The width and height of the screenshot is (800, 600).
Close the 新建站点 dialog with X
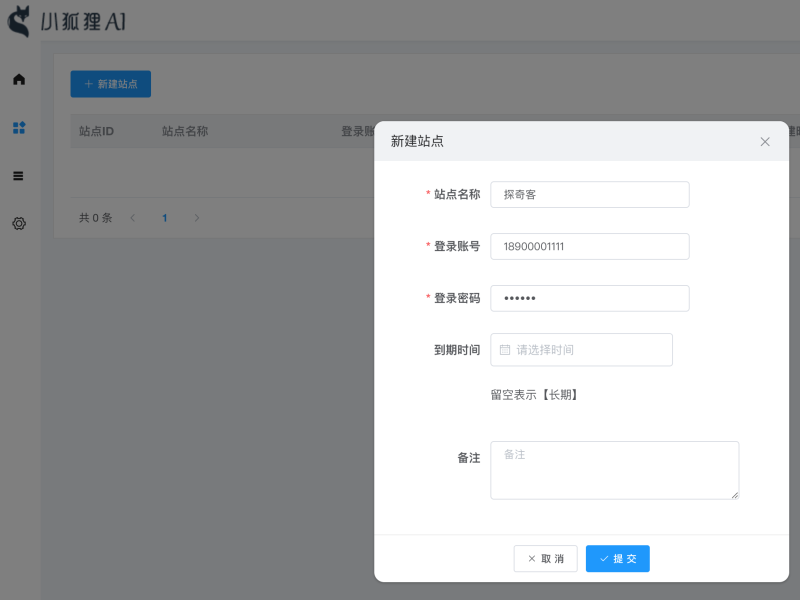pos(765,142)
